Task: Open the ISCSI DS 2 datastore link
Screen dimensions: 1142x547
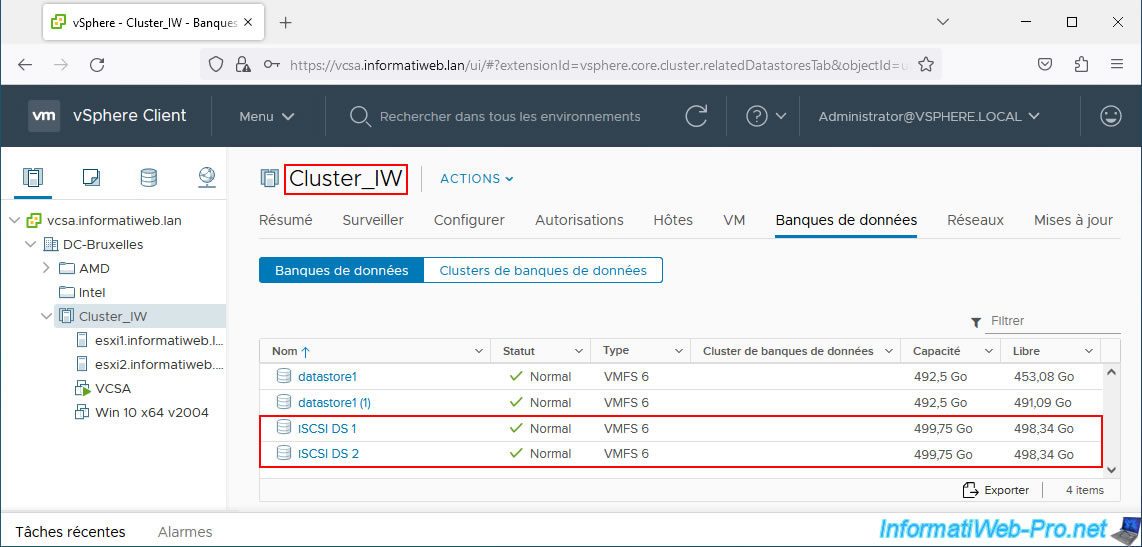Action: click(328, 454)
